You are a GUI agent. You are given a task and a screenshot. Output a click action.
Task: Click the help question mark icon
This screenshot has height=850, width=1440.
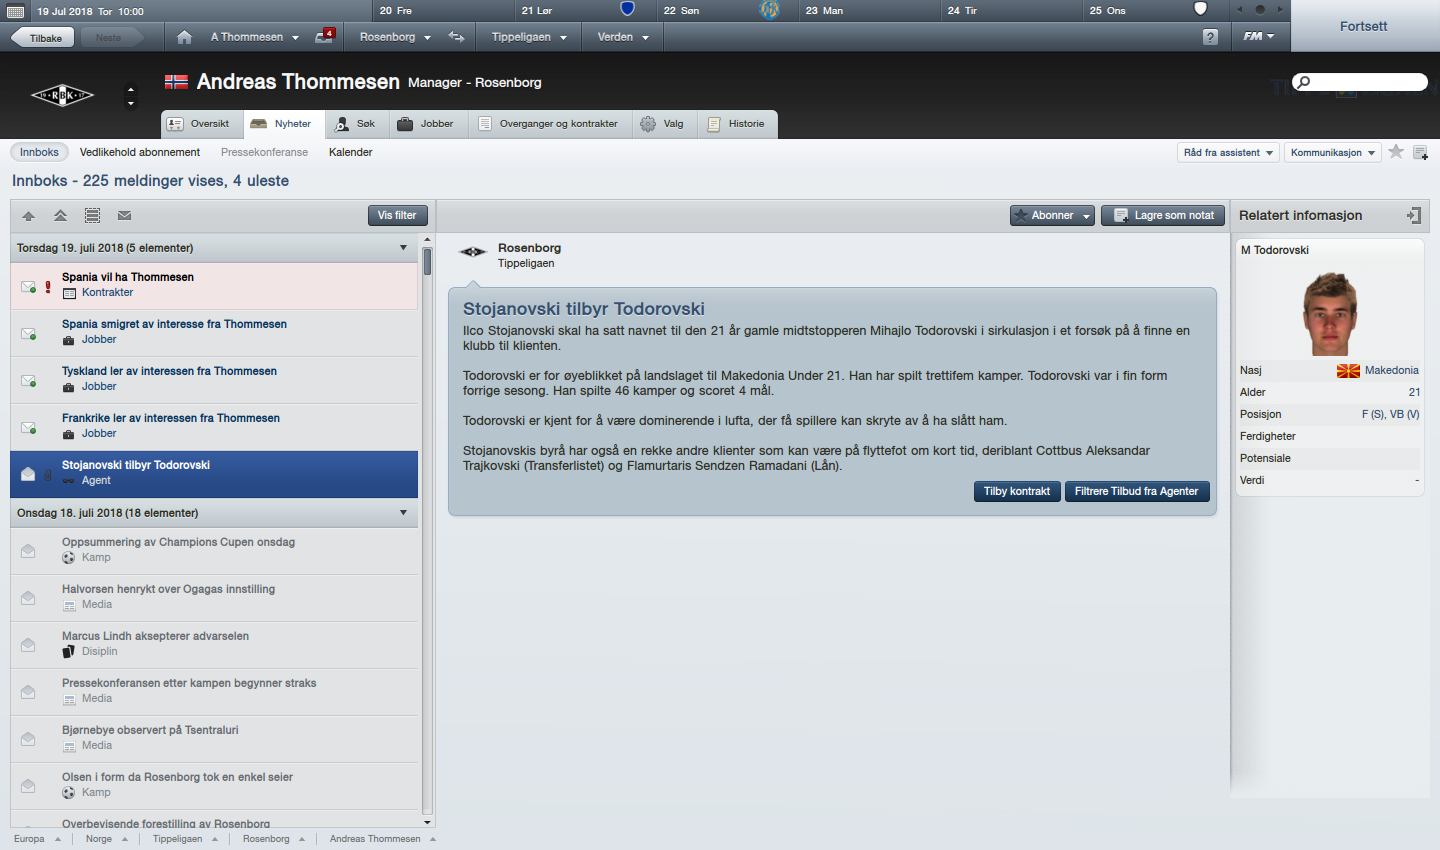coord(1210,37)
